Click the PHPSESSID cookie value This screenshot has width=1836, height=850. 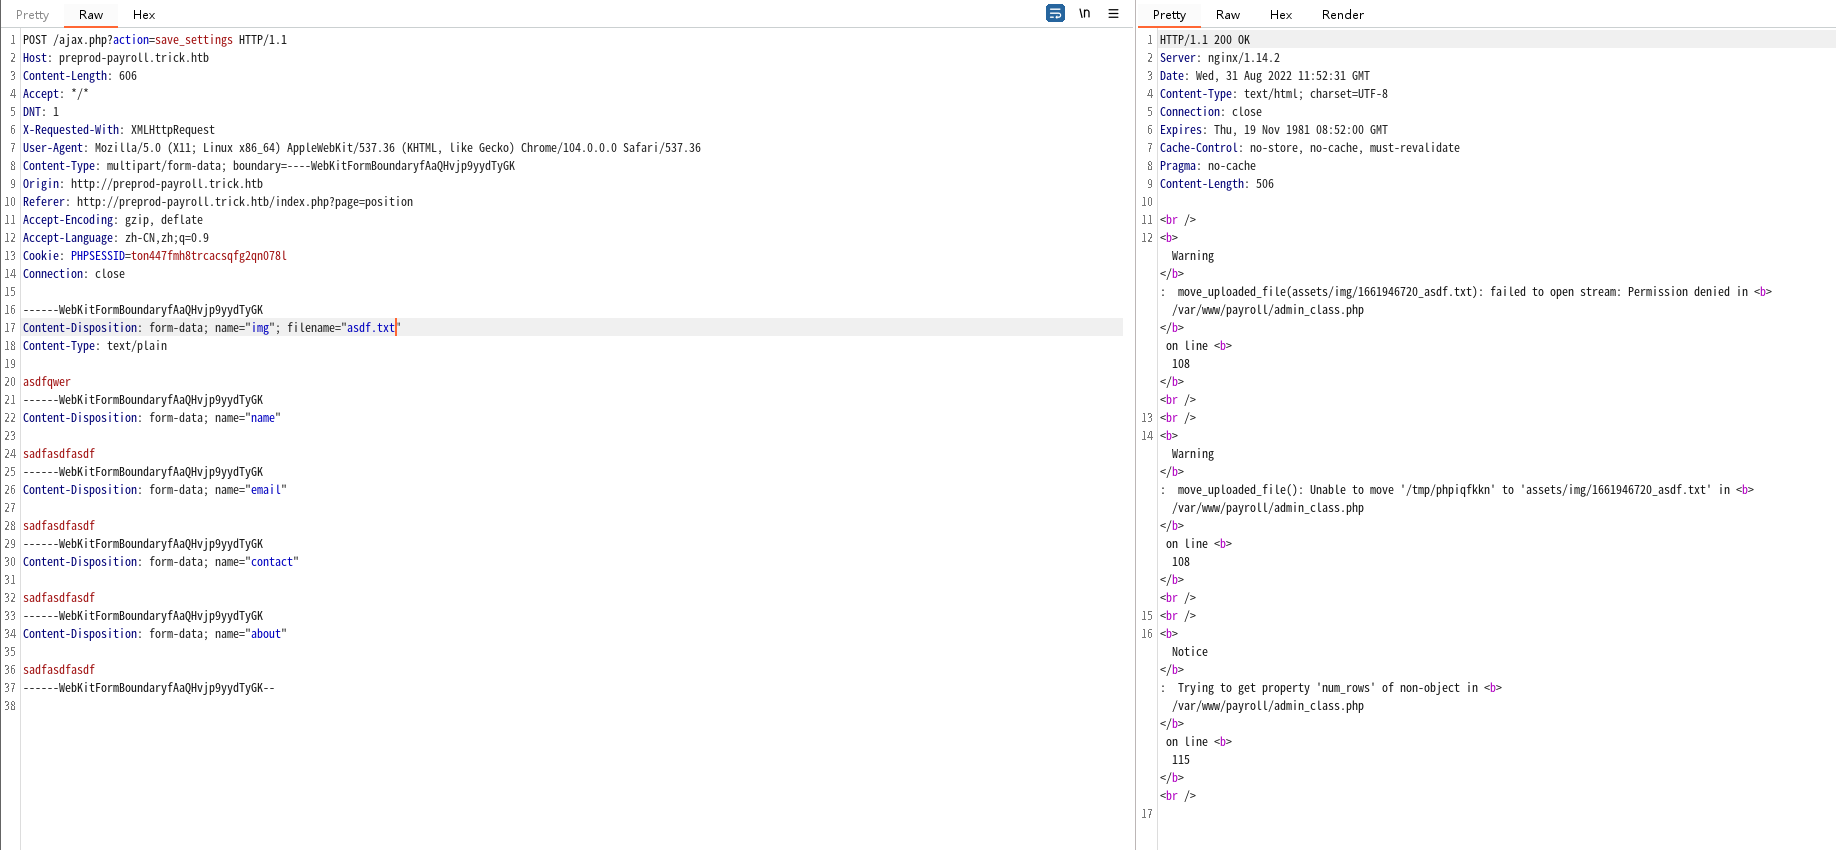209,256
